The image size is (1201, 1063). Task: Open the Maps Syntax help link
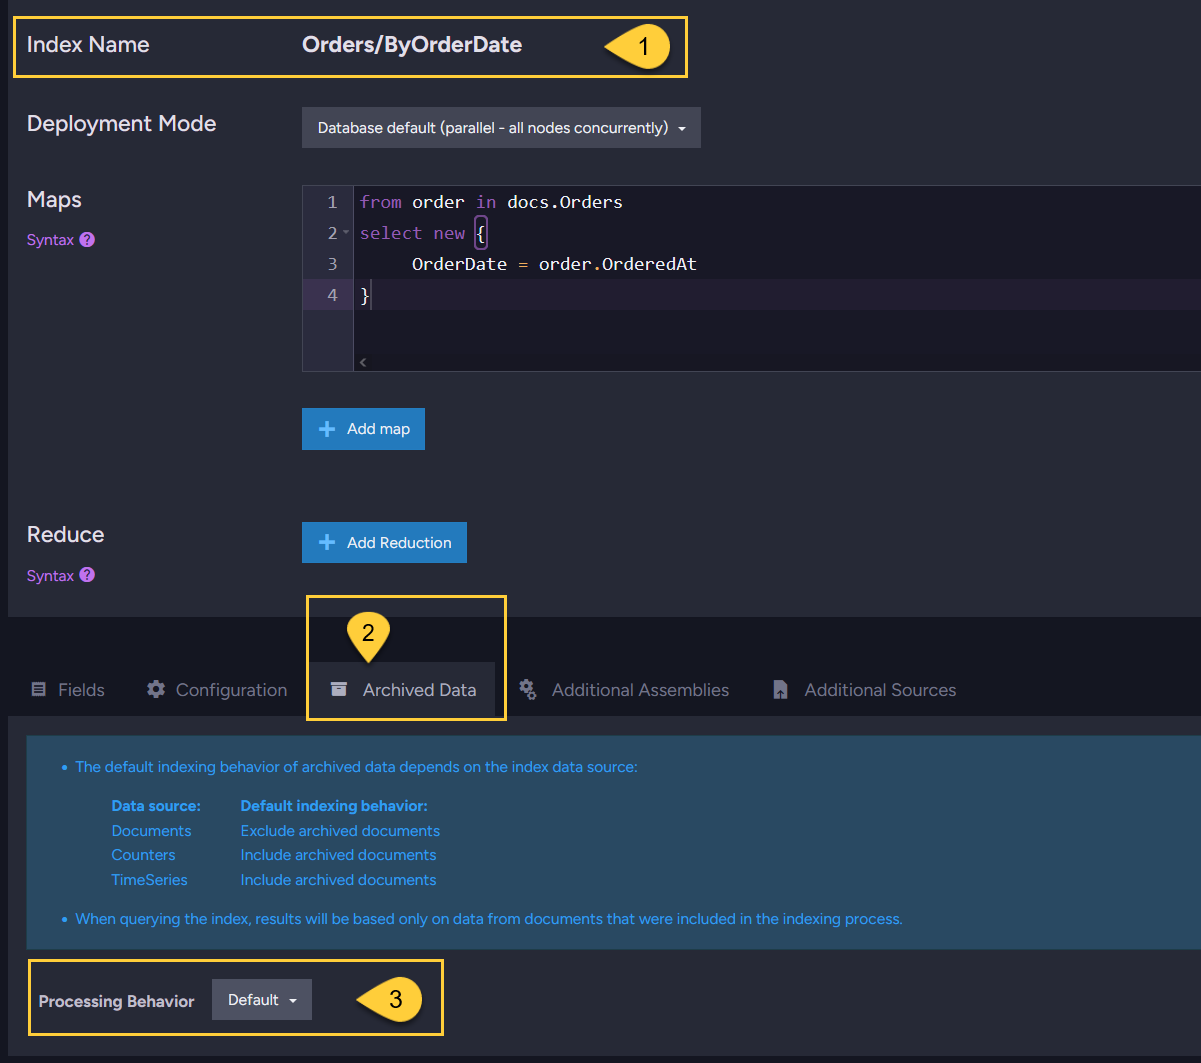point(50,240)
